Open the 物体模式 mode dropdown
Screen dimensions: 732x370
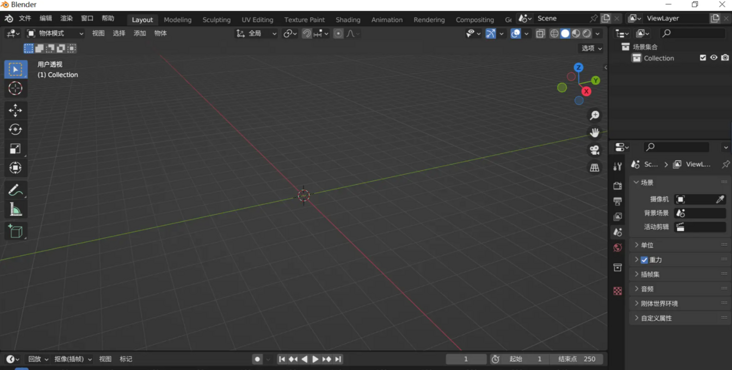coord(55,34)
